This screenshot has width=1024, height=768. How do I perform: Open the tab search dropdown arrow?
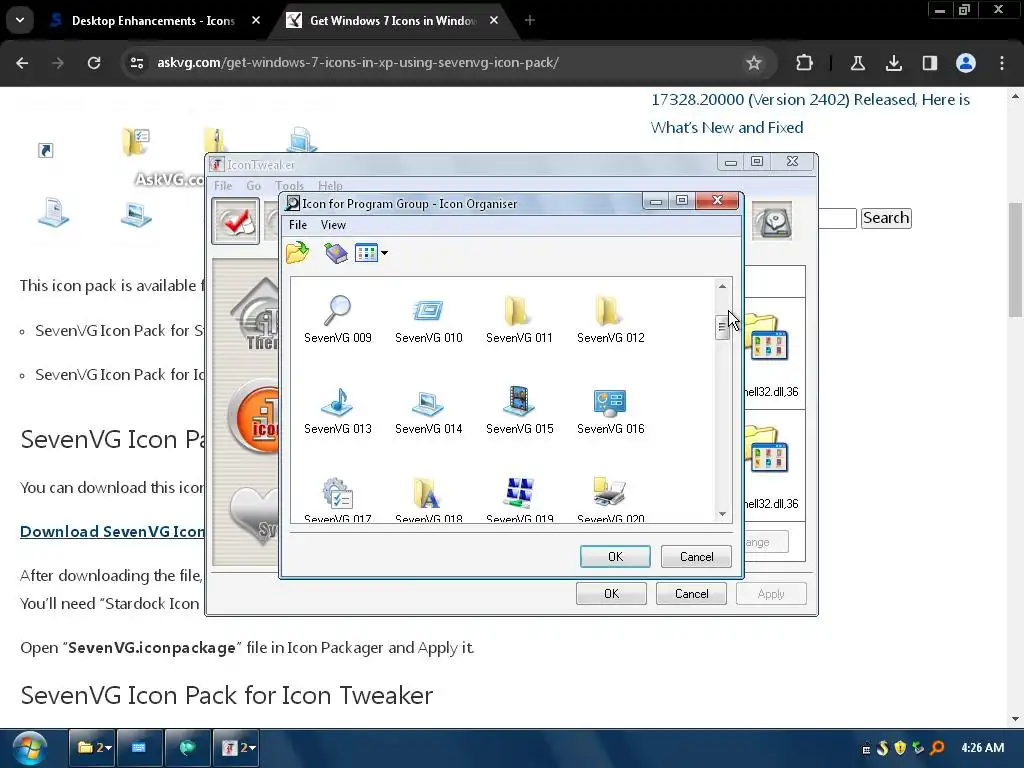[x=20, y=20]
